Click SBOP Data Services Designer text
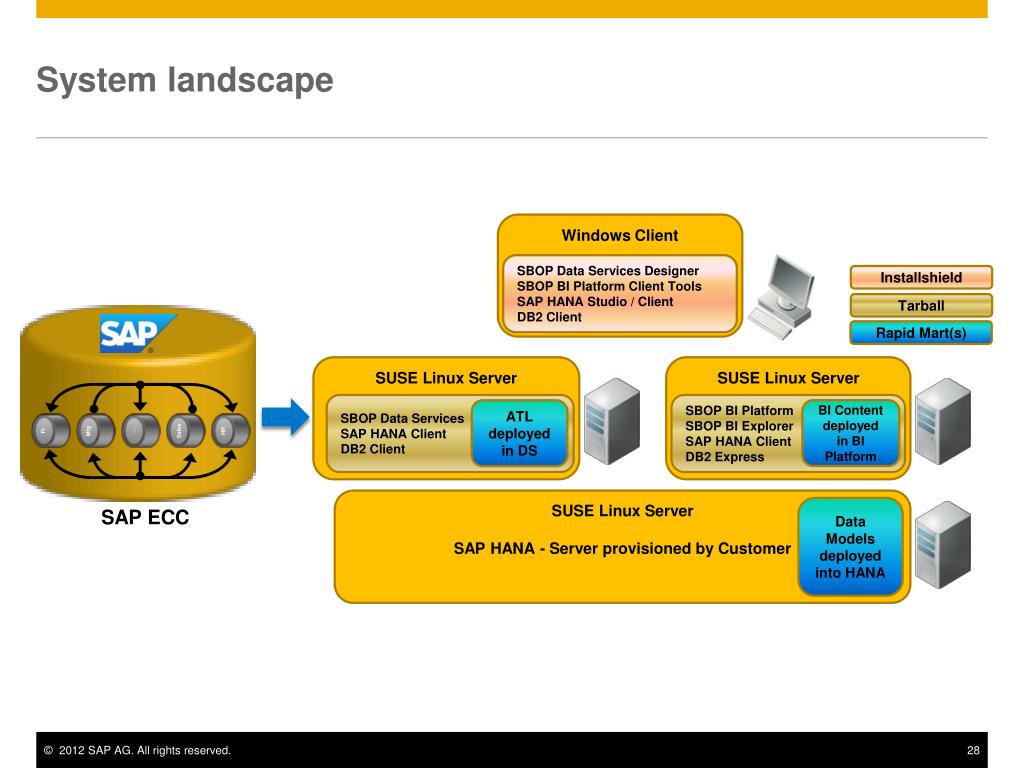Viewport: 1024px width, 768px height. click(607, 270)
